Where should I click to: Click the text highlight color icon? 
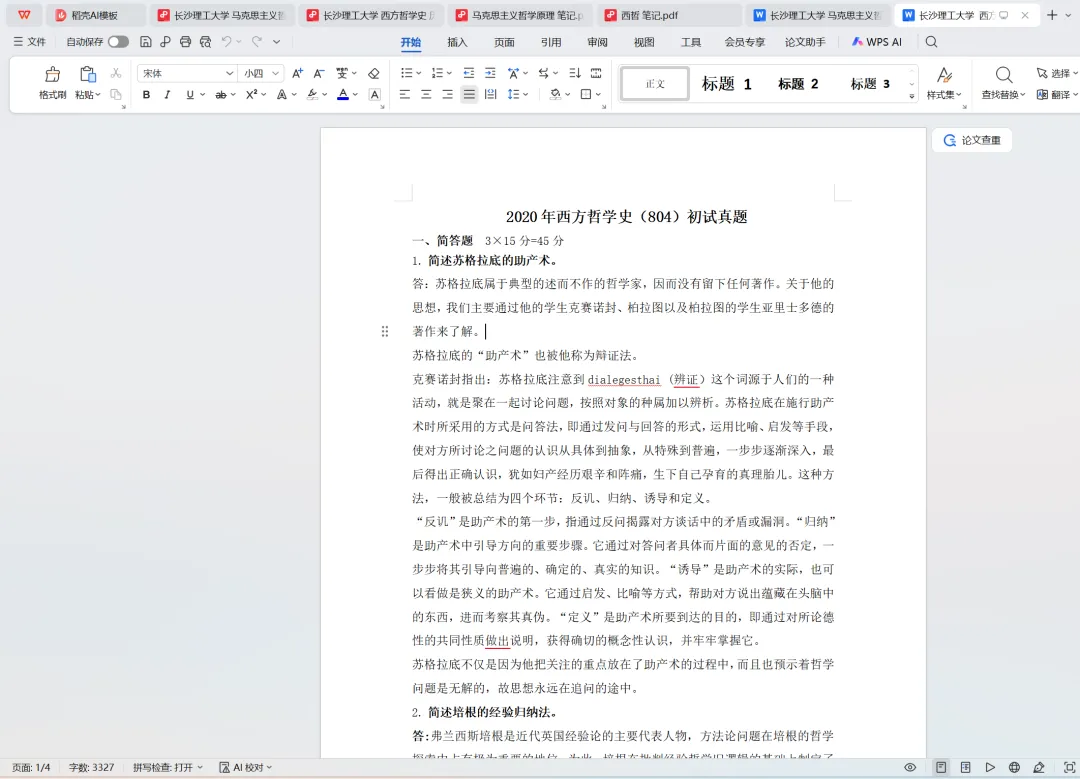[313, 94]
